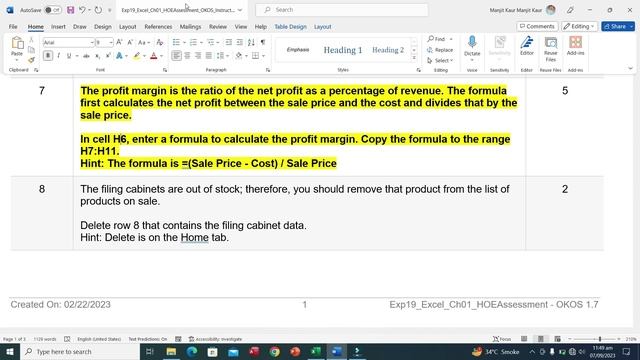This screenshot has height=360, width=640.
Task: Start Dictate microphone
Action: pos(472,46)
